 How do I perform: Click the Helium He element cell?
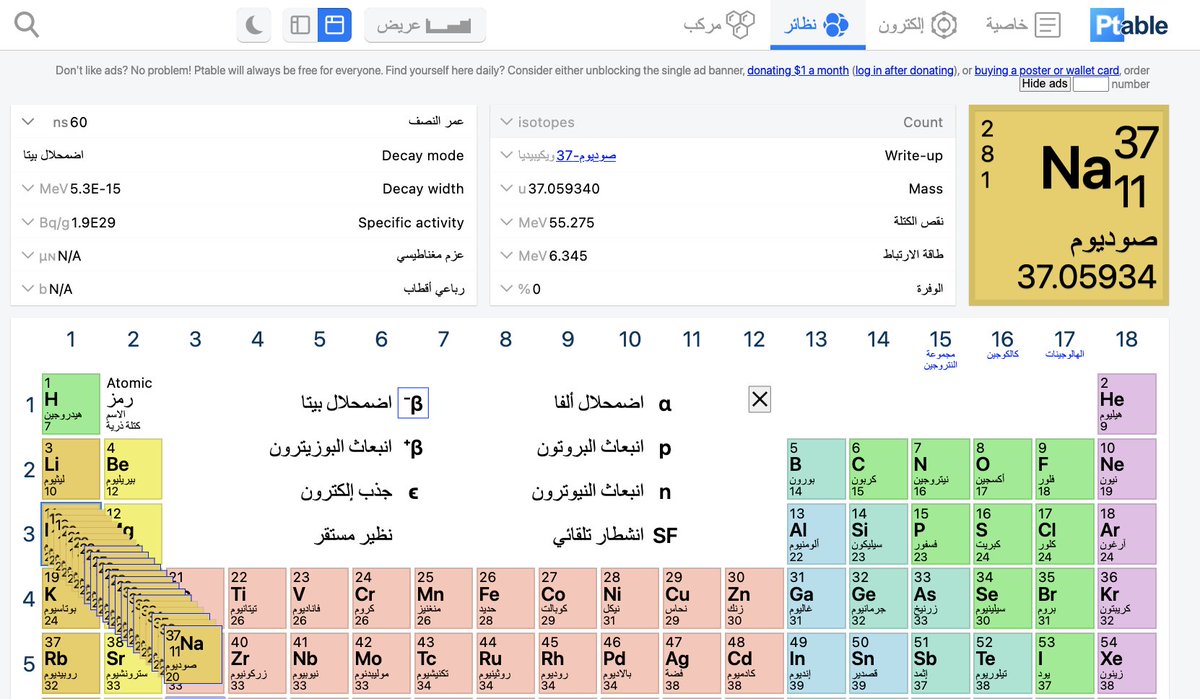(x=1127, y=405)
